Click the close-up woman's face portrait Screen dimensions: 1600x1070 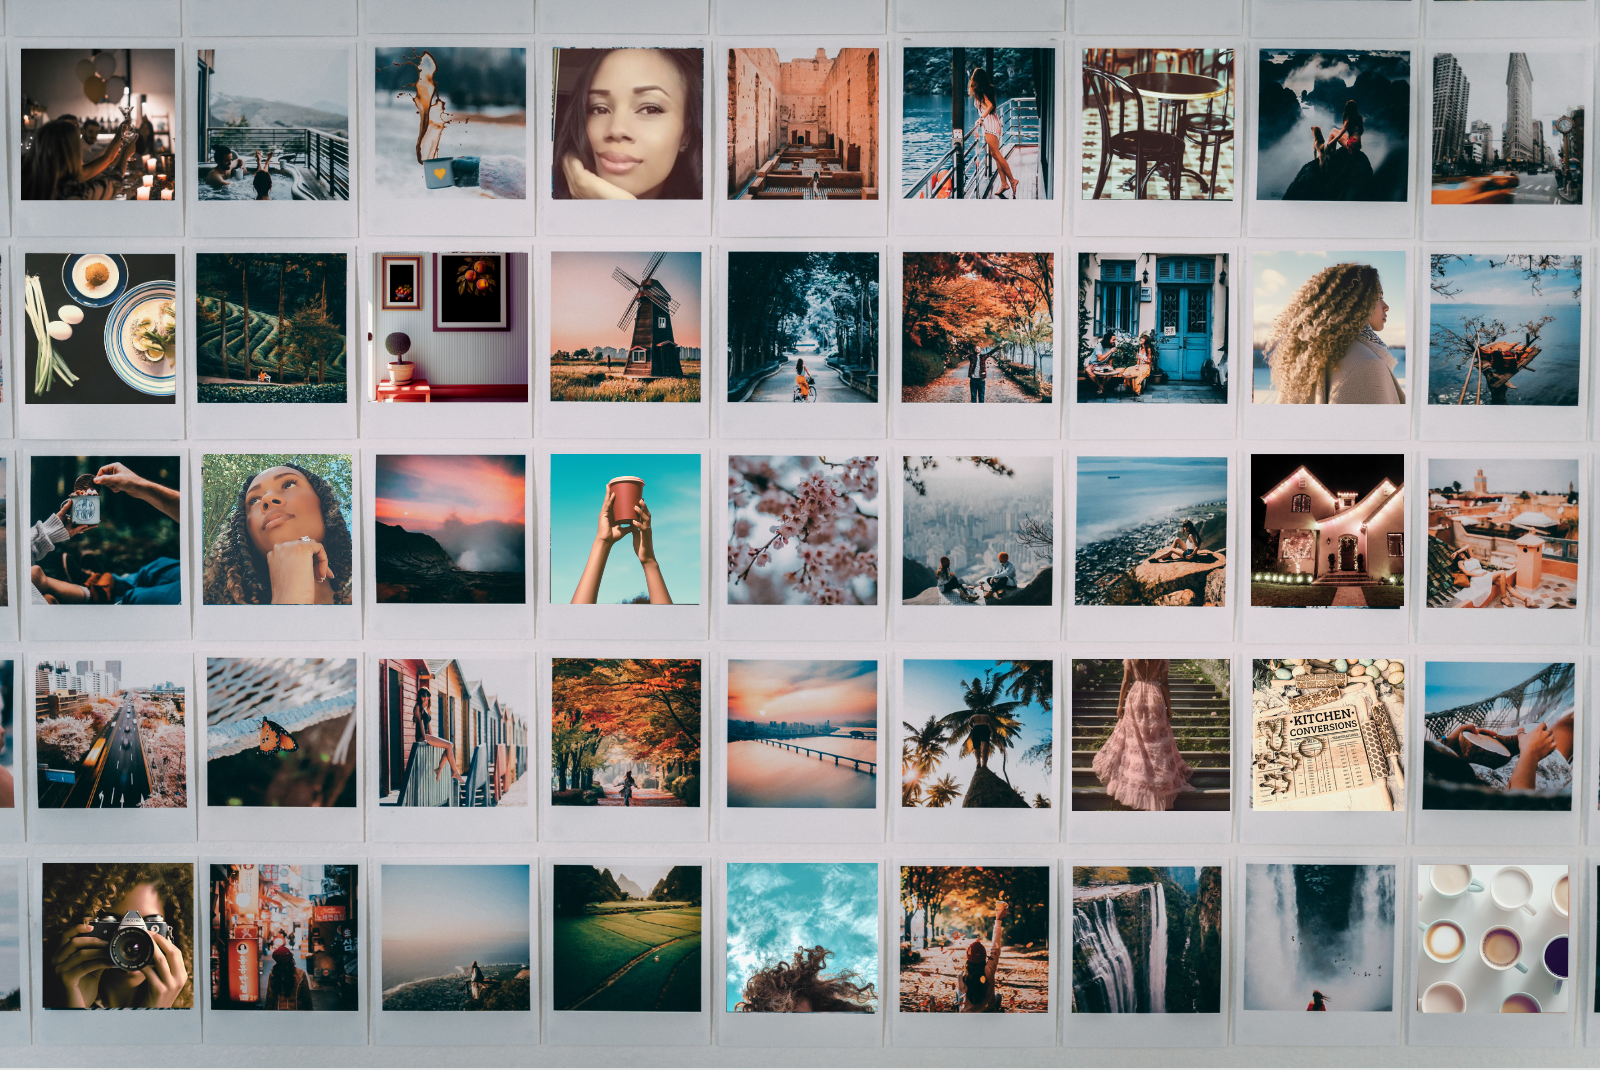pyautogui.click(x=627, y=123)
